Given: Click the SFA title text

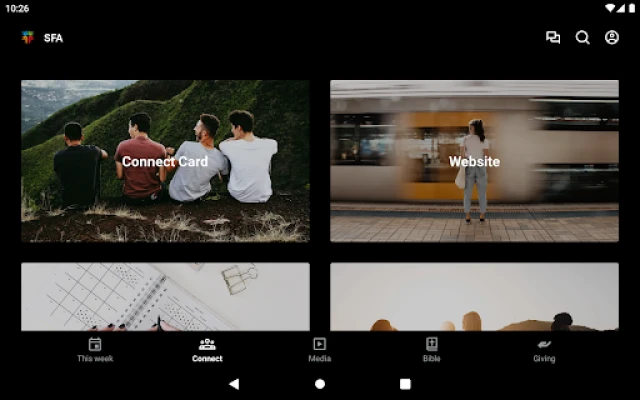Looking at the screenshot, I should tap(53, 38).
